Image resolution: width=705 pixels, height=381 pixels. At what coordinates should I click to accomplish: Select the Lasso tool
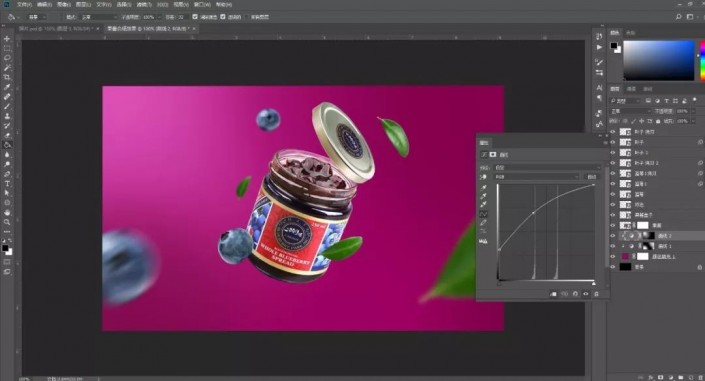tap(7, 58)
